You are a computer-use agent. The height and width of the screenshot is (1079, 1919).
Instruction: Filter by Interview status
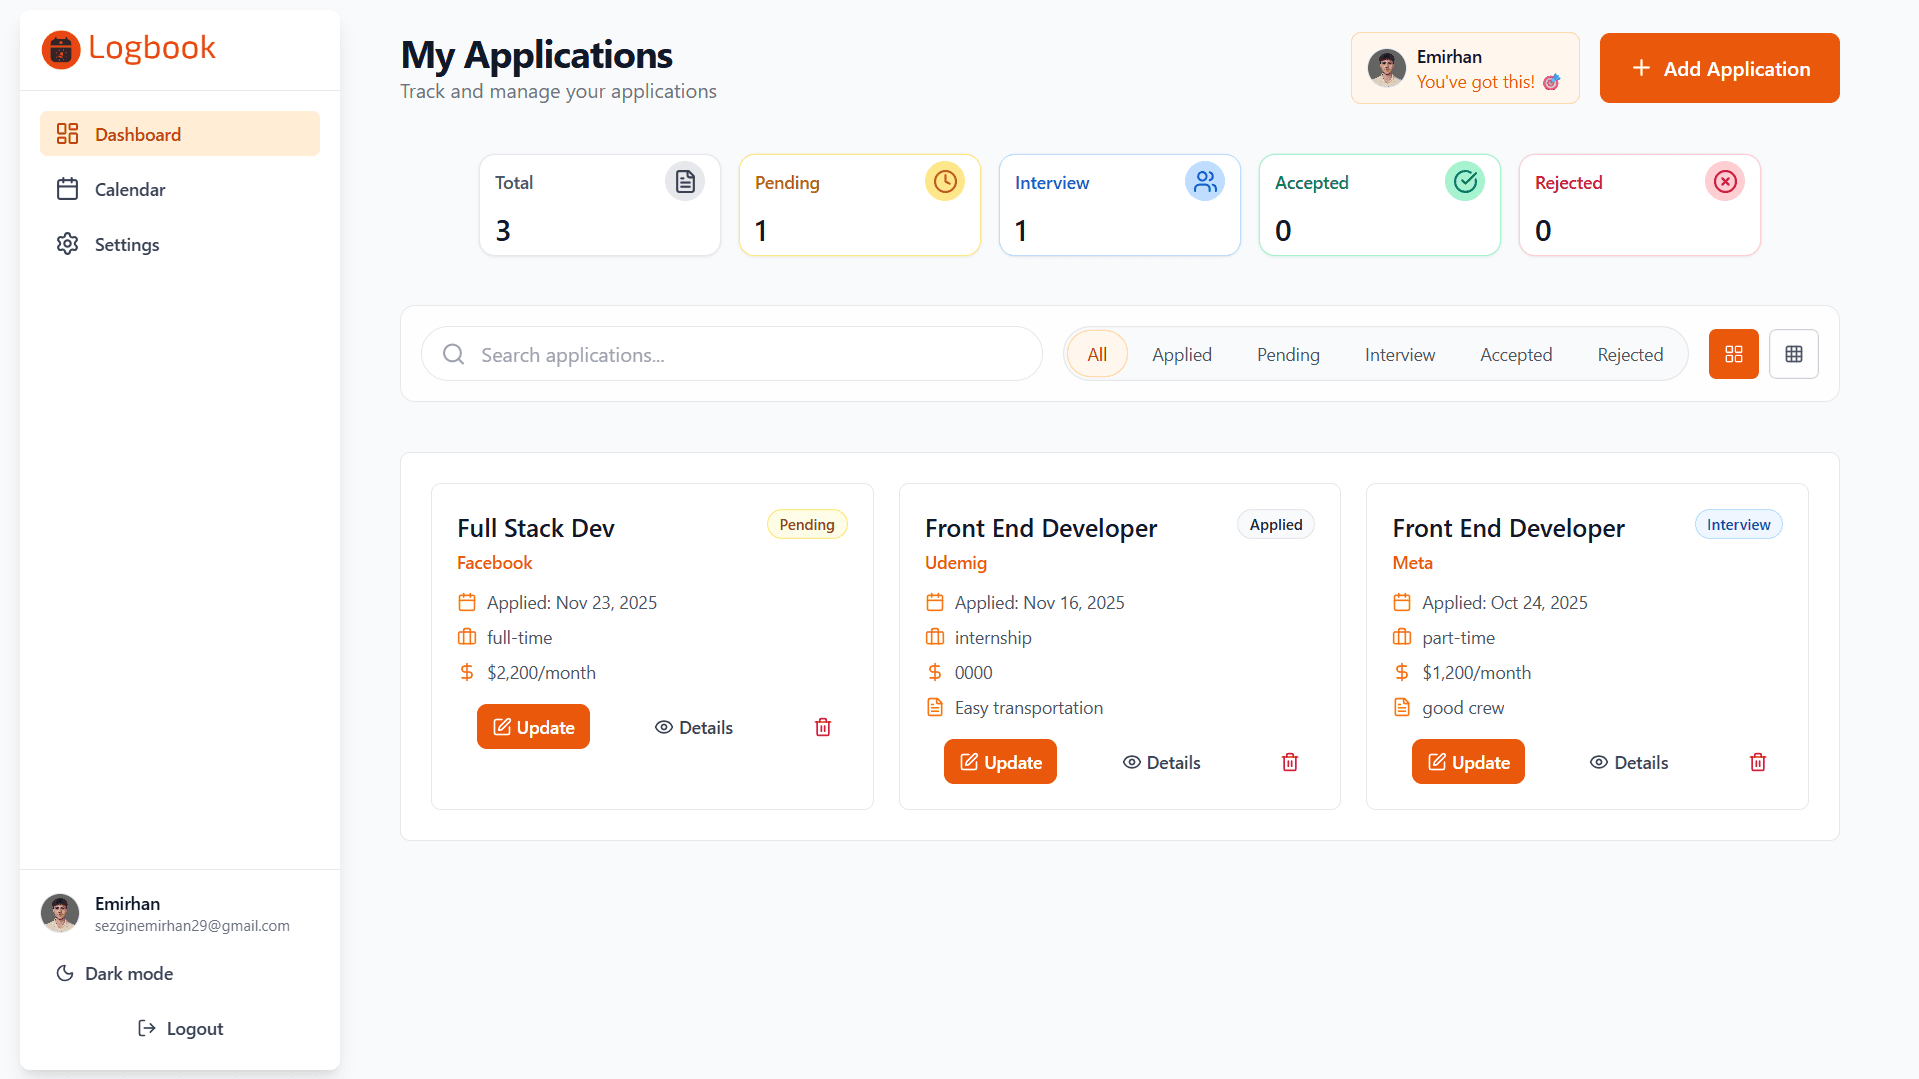1400,354
